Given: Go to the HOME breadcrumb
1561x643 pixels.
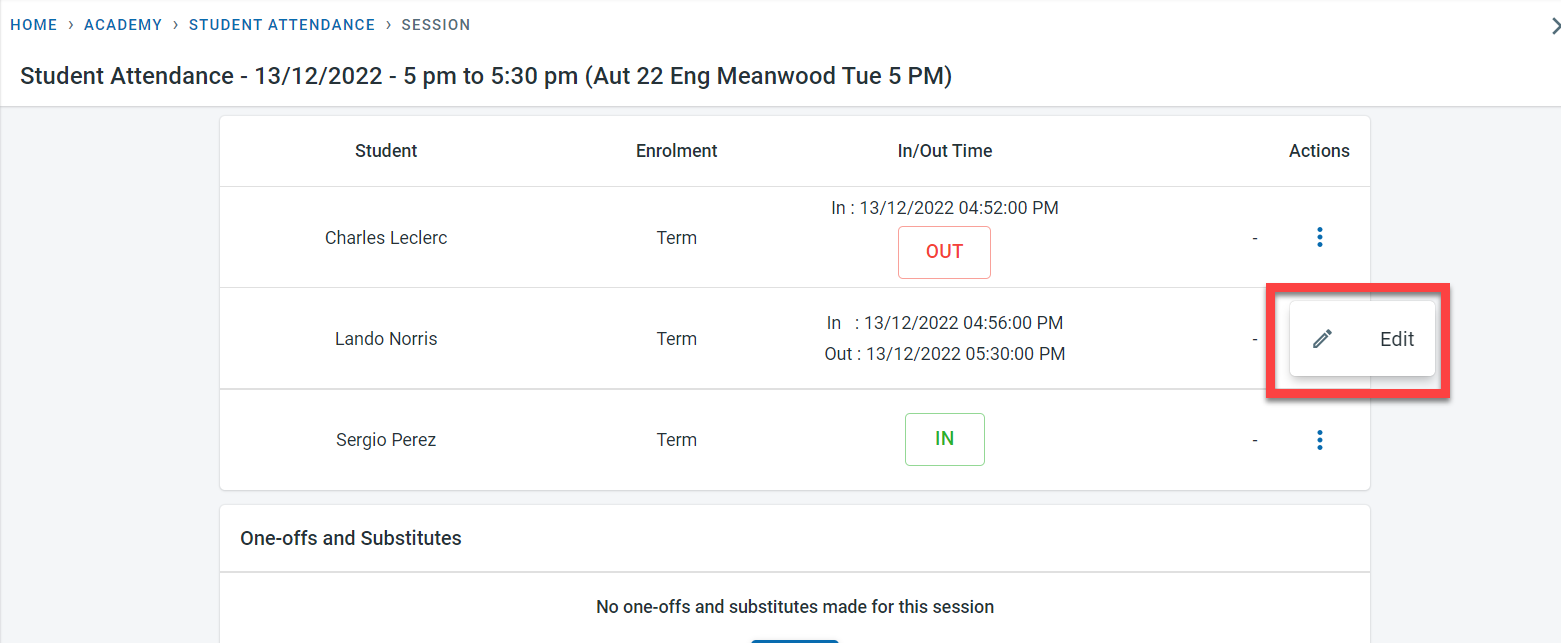Looking at the screenshot, I should pos(34,25).
